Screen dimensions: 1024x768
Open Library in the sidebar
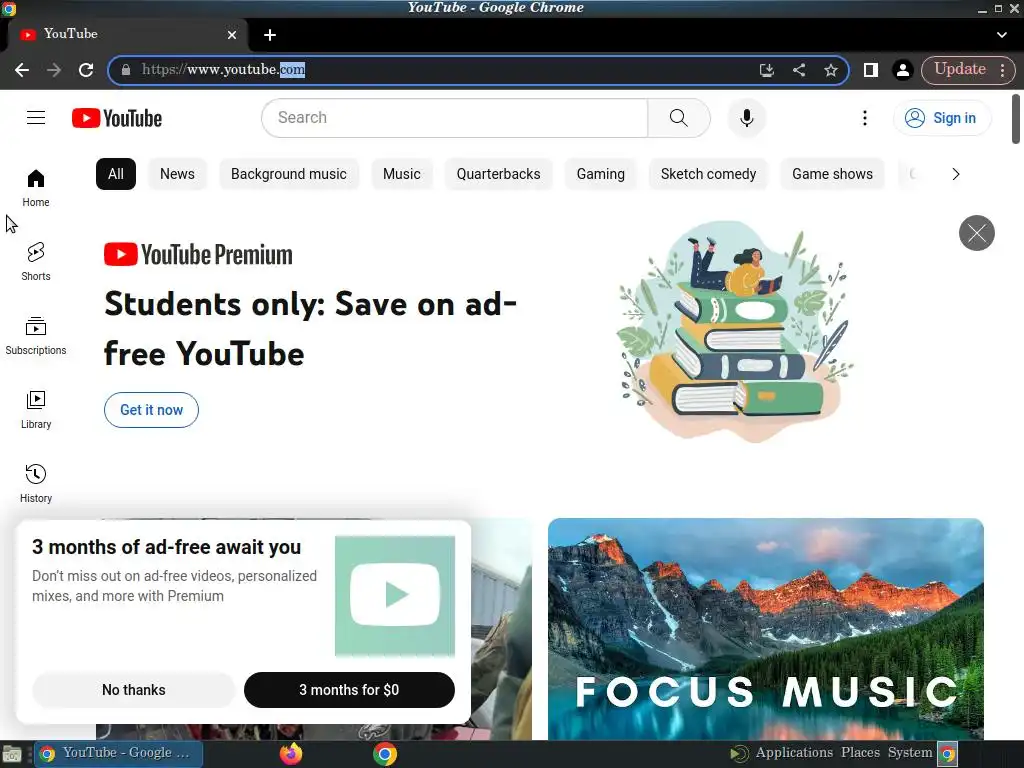click(x=36, y=409)
